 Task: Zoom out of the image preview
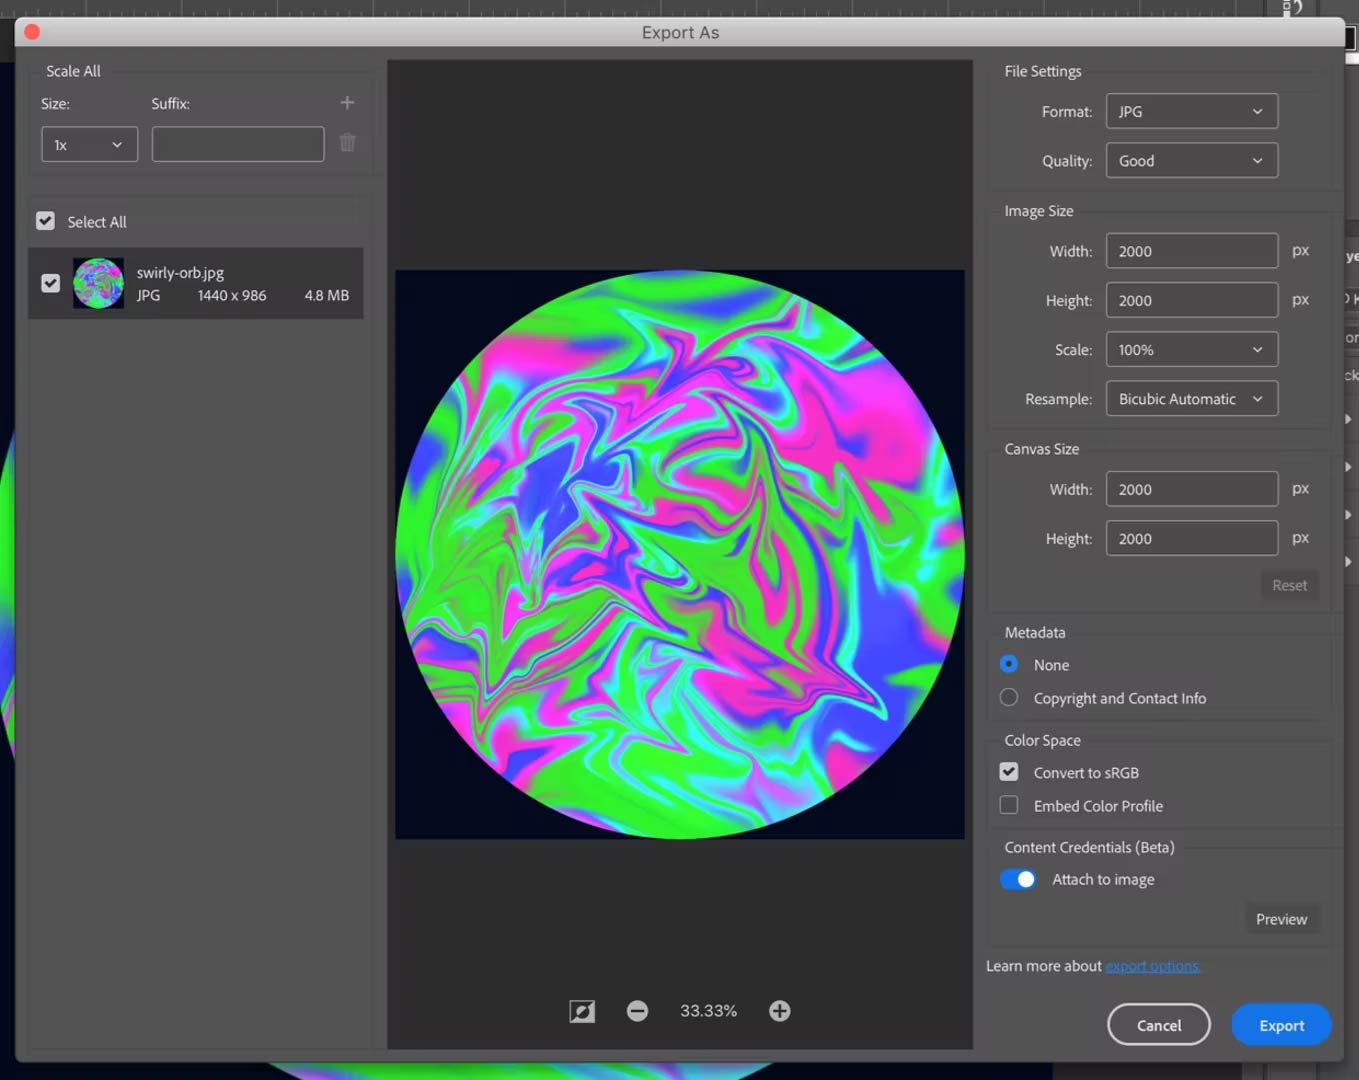[x=637, y=1010]
